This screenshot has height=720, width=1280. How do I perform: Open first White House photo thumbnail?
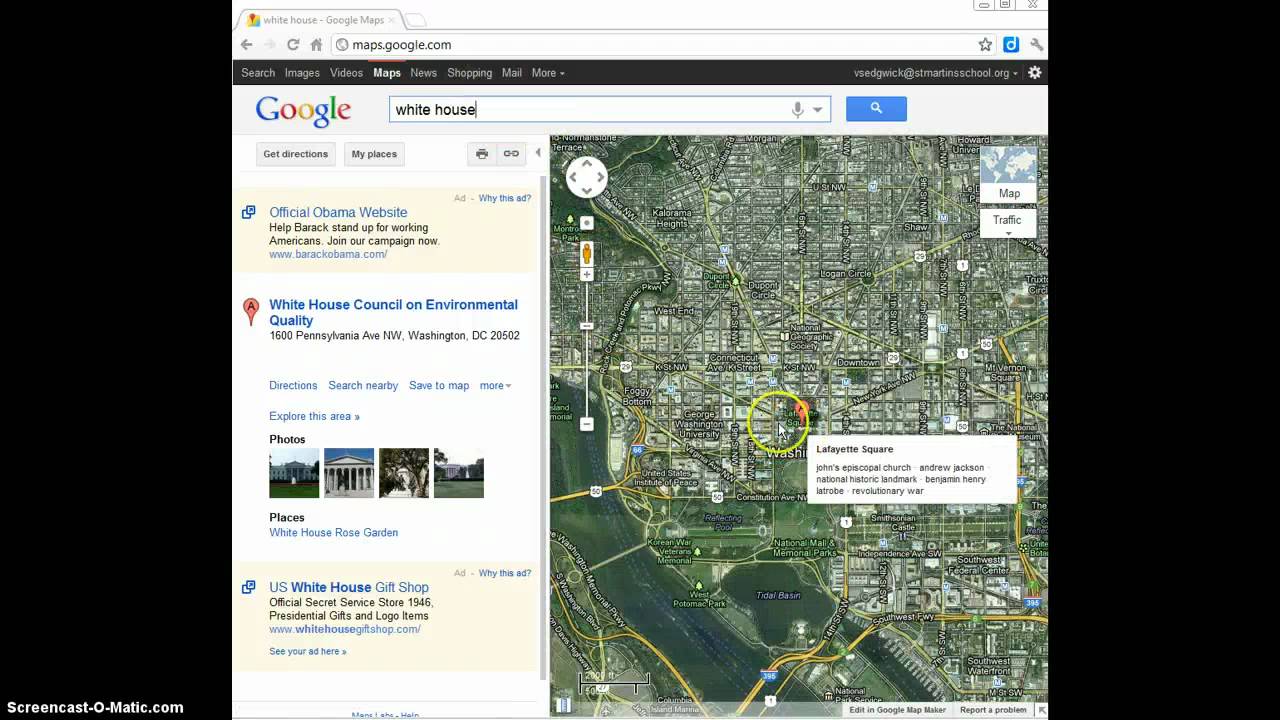tap(294, 473)
